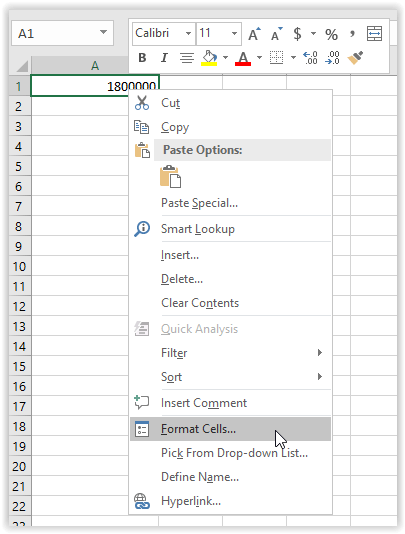Screen dimensions: 405x534
Task: Click cell A1 containing 1800000
Action: 95,85
